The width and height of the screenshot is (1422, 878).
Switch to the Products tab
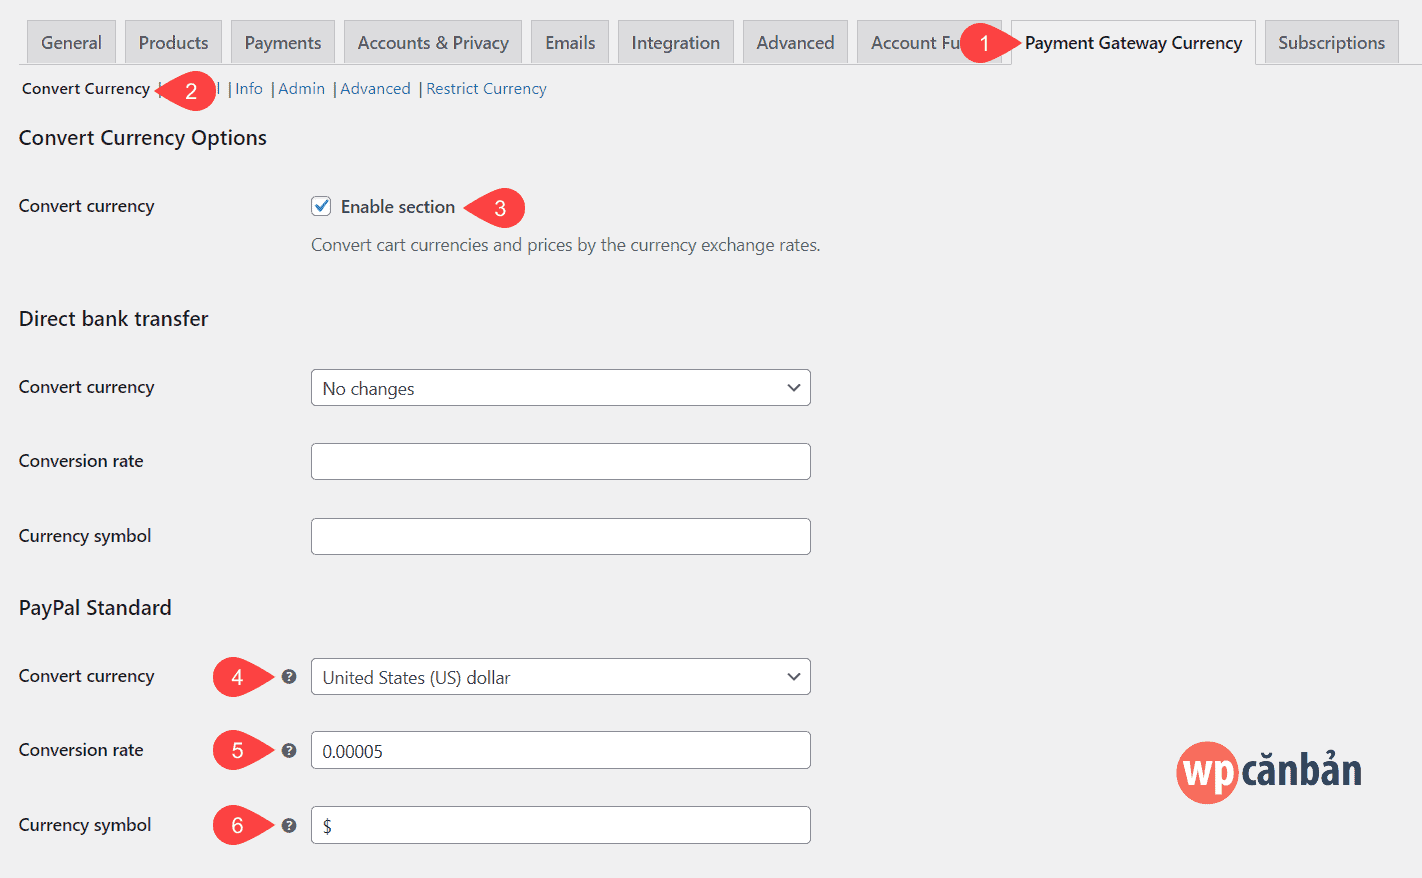[x=173, y=42]
